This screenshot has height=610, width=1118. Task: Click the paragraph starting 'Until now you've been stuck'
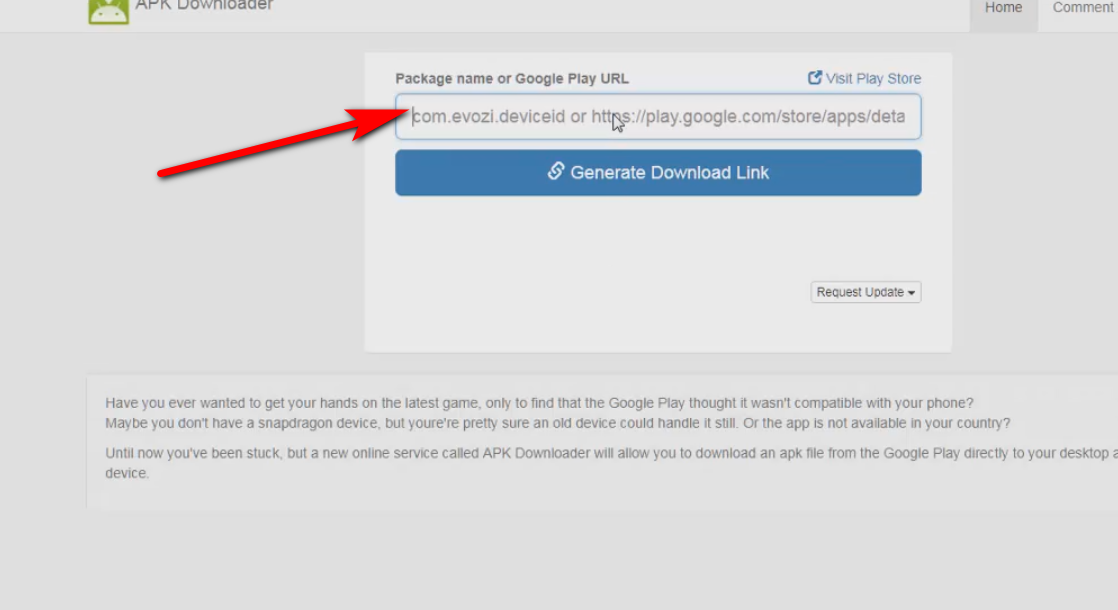[x=612, y=462]
